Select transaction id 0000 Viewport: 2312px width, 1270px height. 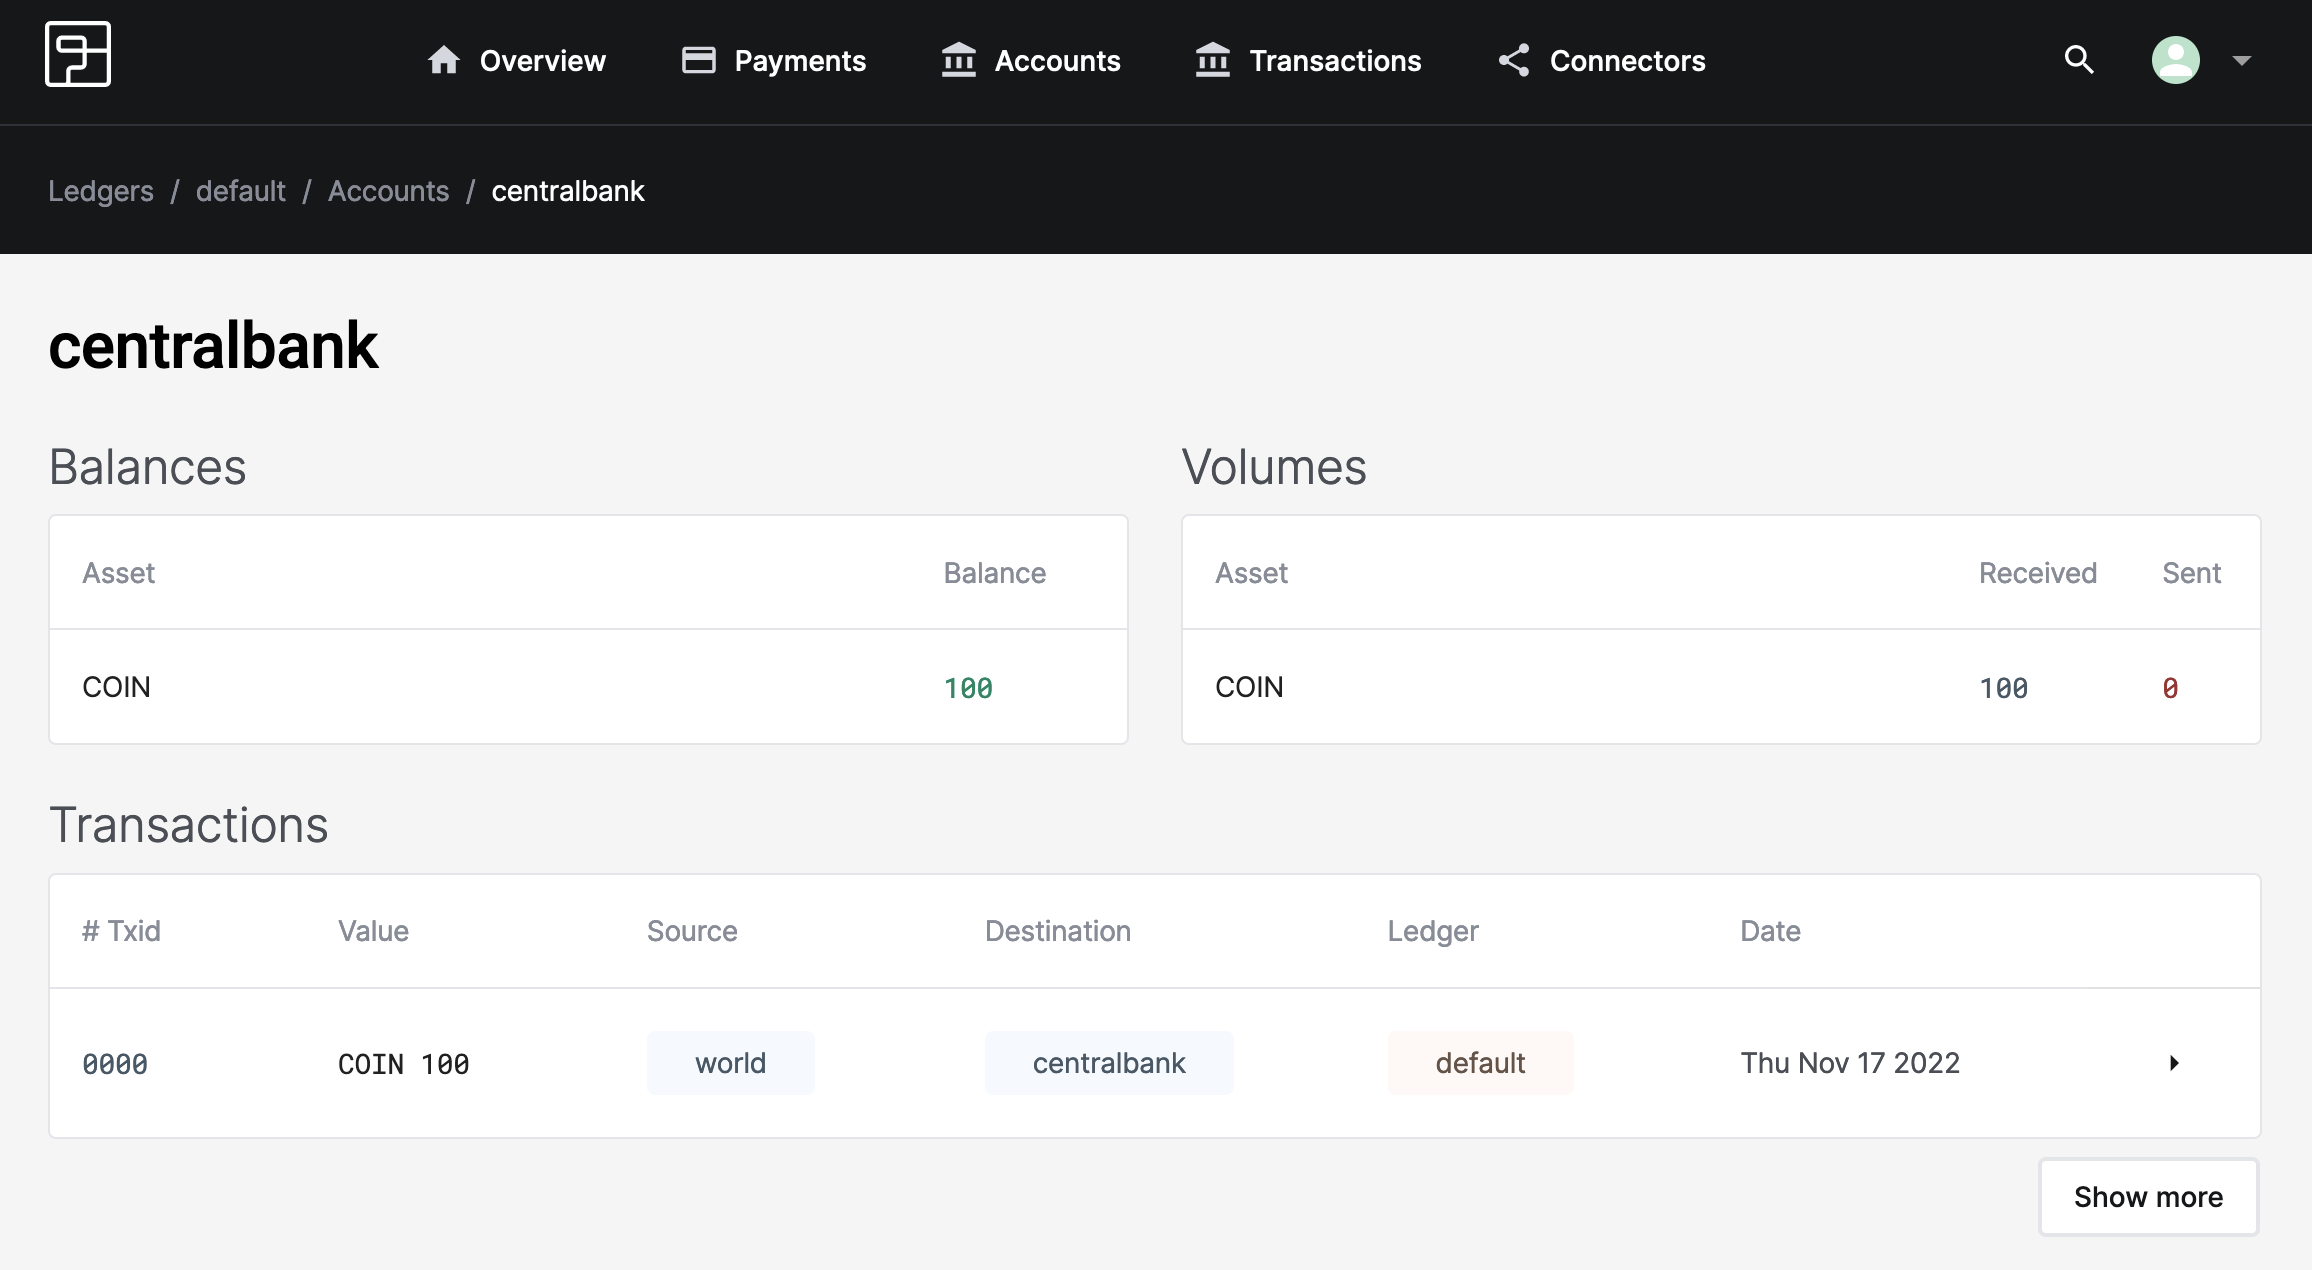click(x=115, y=1064)
